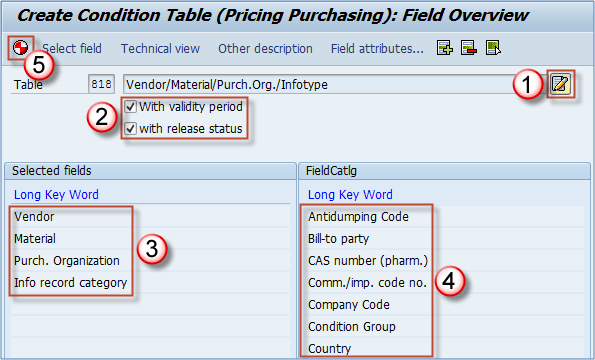595x360 pixels.
Task: Click the edit description pencil icon
Action: point(560,84)
